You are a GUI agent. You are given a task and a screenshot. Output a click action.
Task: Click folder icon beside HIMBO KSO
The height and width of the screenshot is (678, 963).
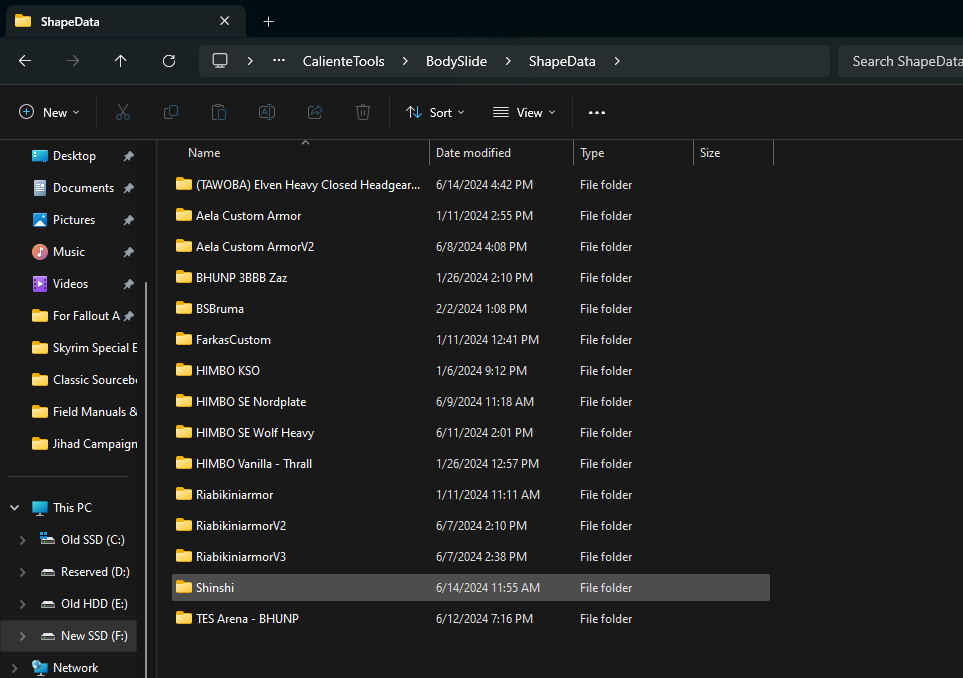point(184,370)
